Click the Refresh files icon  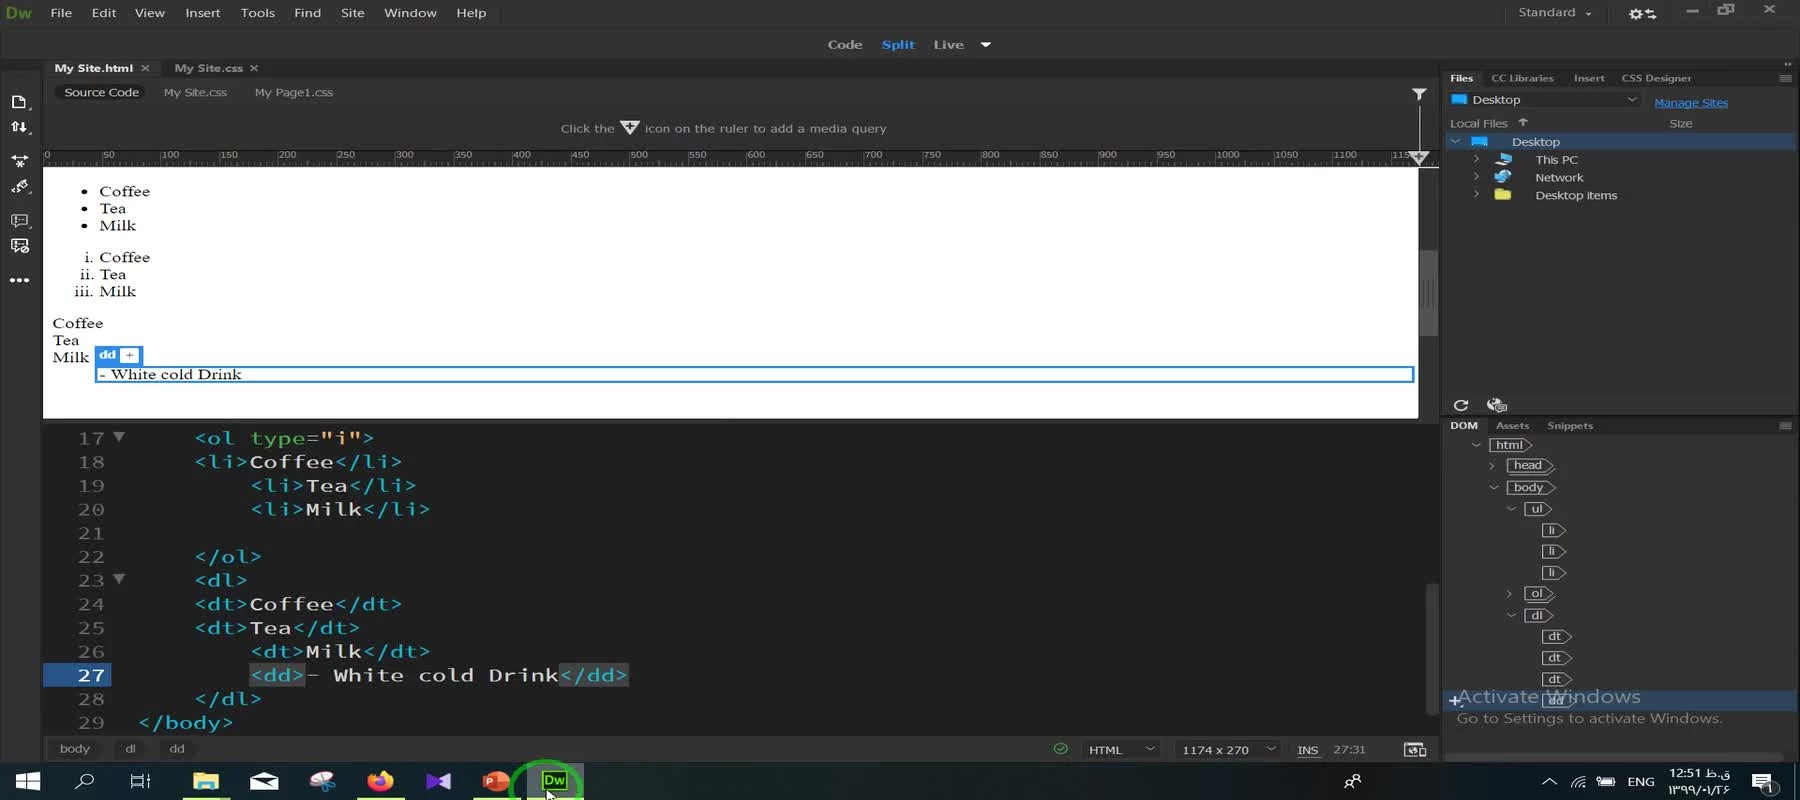pyautogui.click(x=1461, y=405)
